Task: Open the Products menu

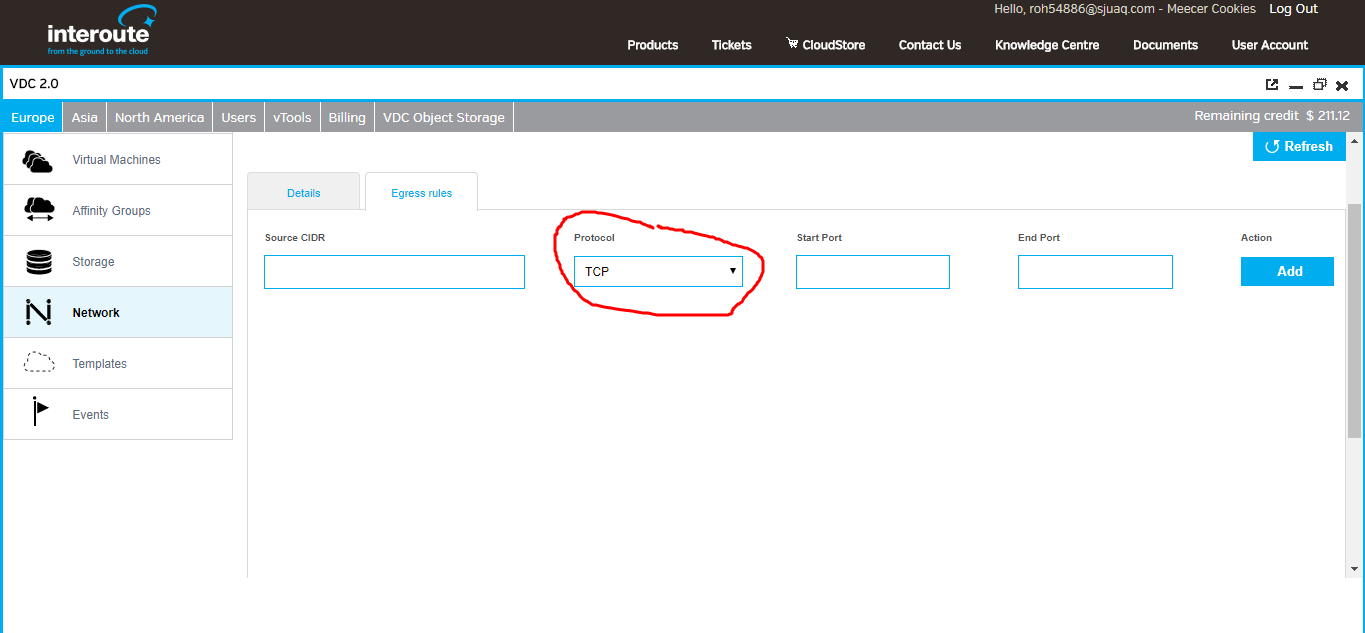Action: (653, 45)
